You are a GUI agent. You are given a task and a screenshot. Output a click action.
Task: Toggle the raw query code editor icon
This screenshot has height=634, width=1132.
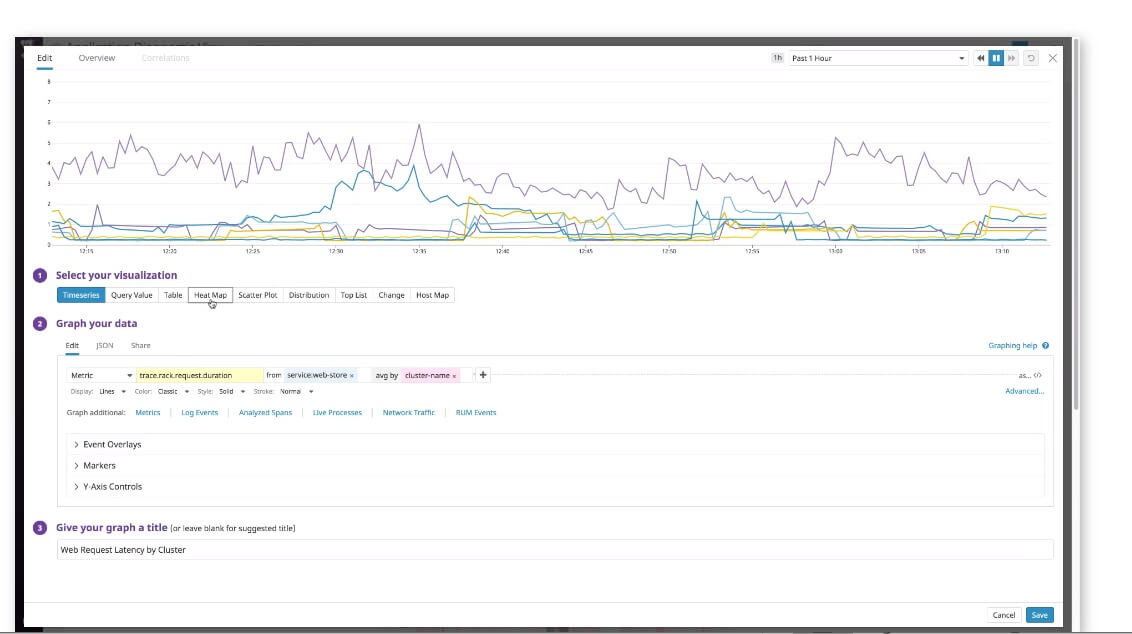point(1038,375)
